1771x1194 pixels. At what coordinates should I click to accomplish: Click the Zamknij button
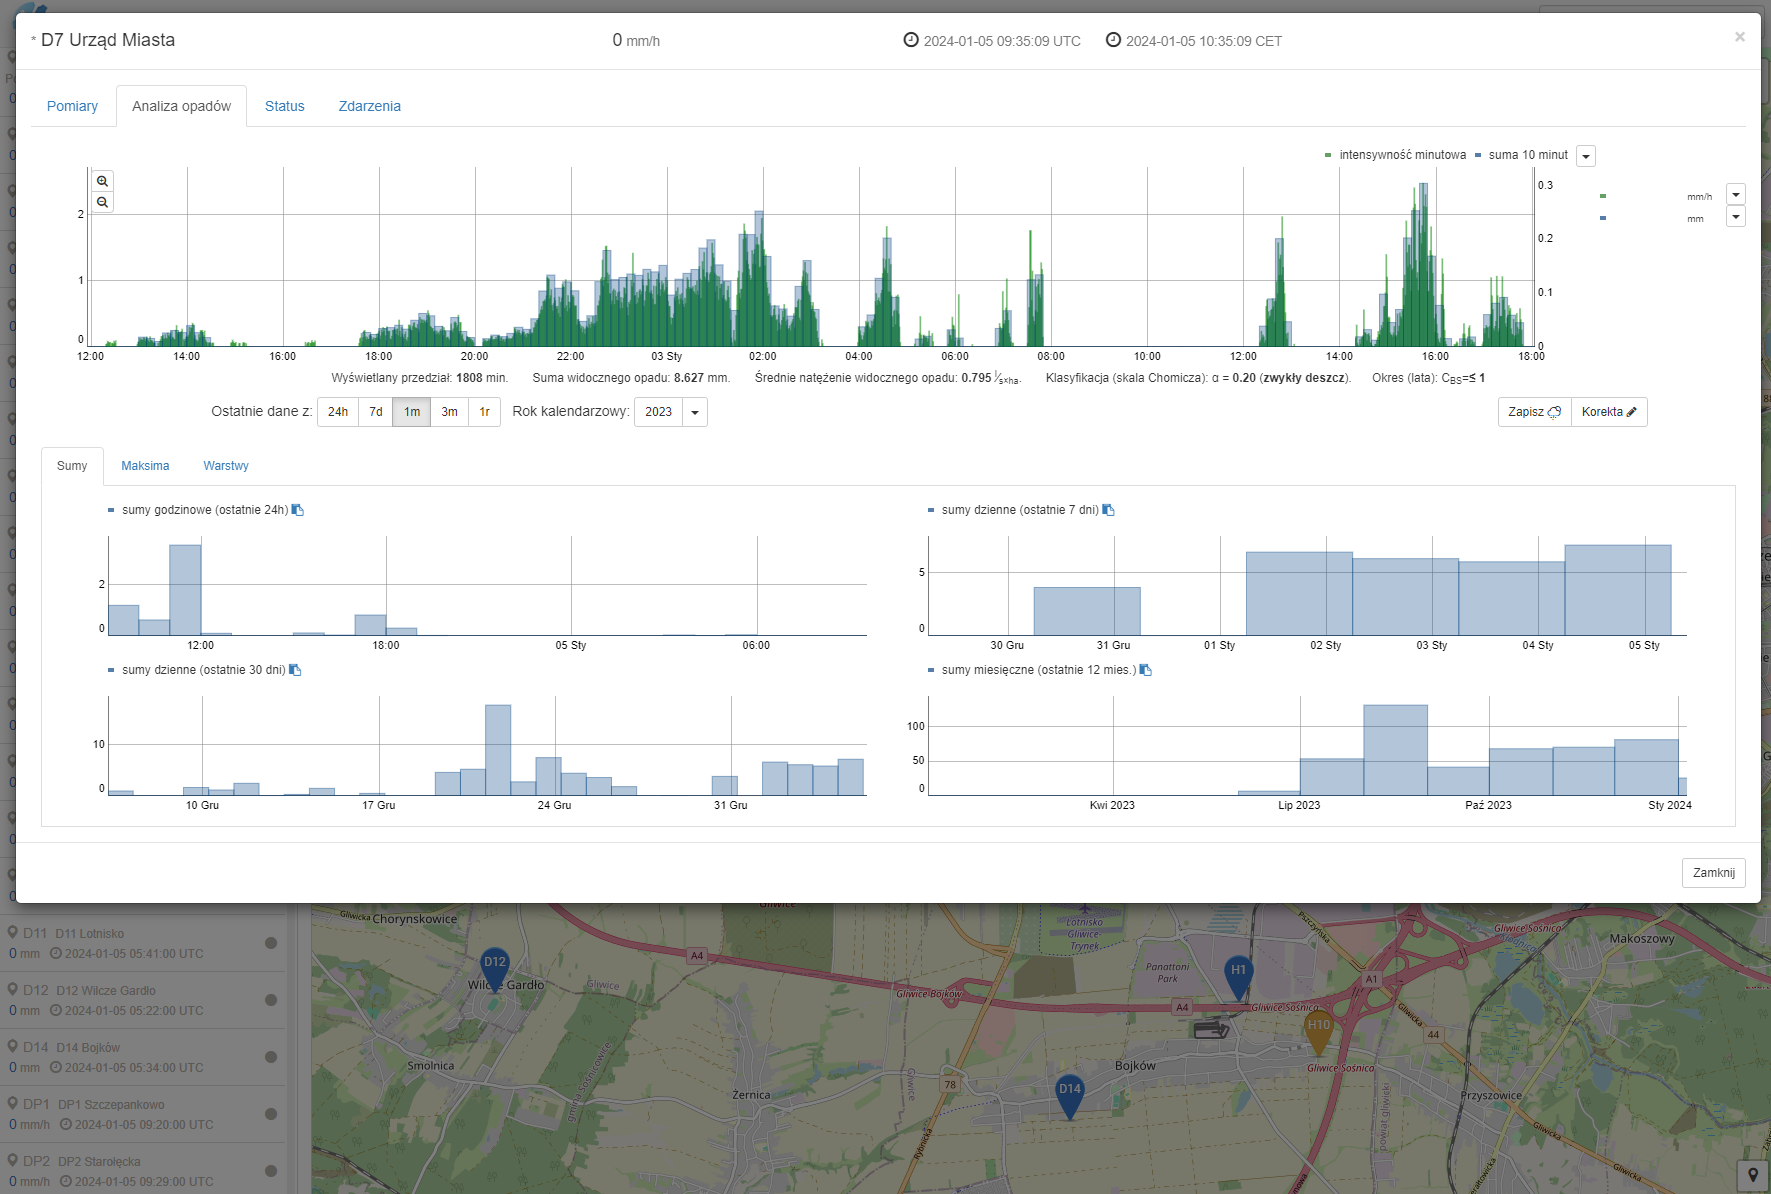tap(1713, 873)
